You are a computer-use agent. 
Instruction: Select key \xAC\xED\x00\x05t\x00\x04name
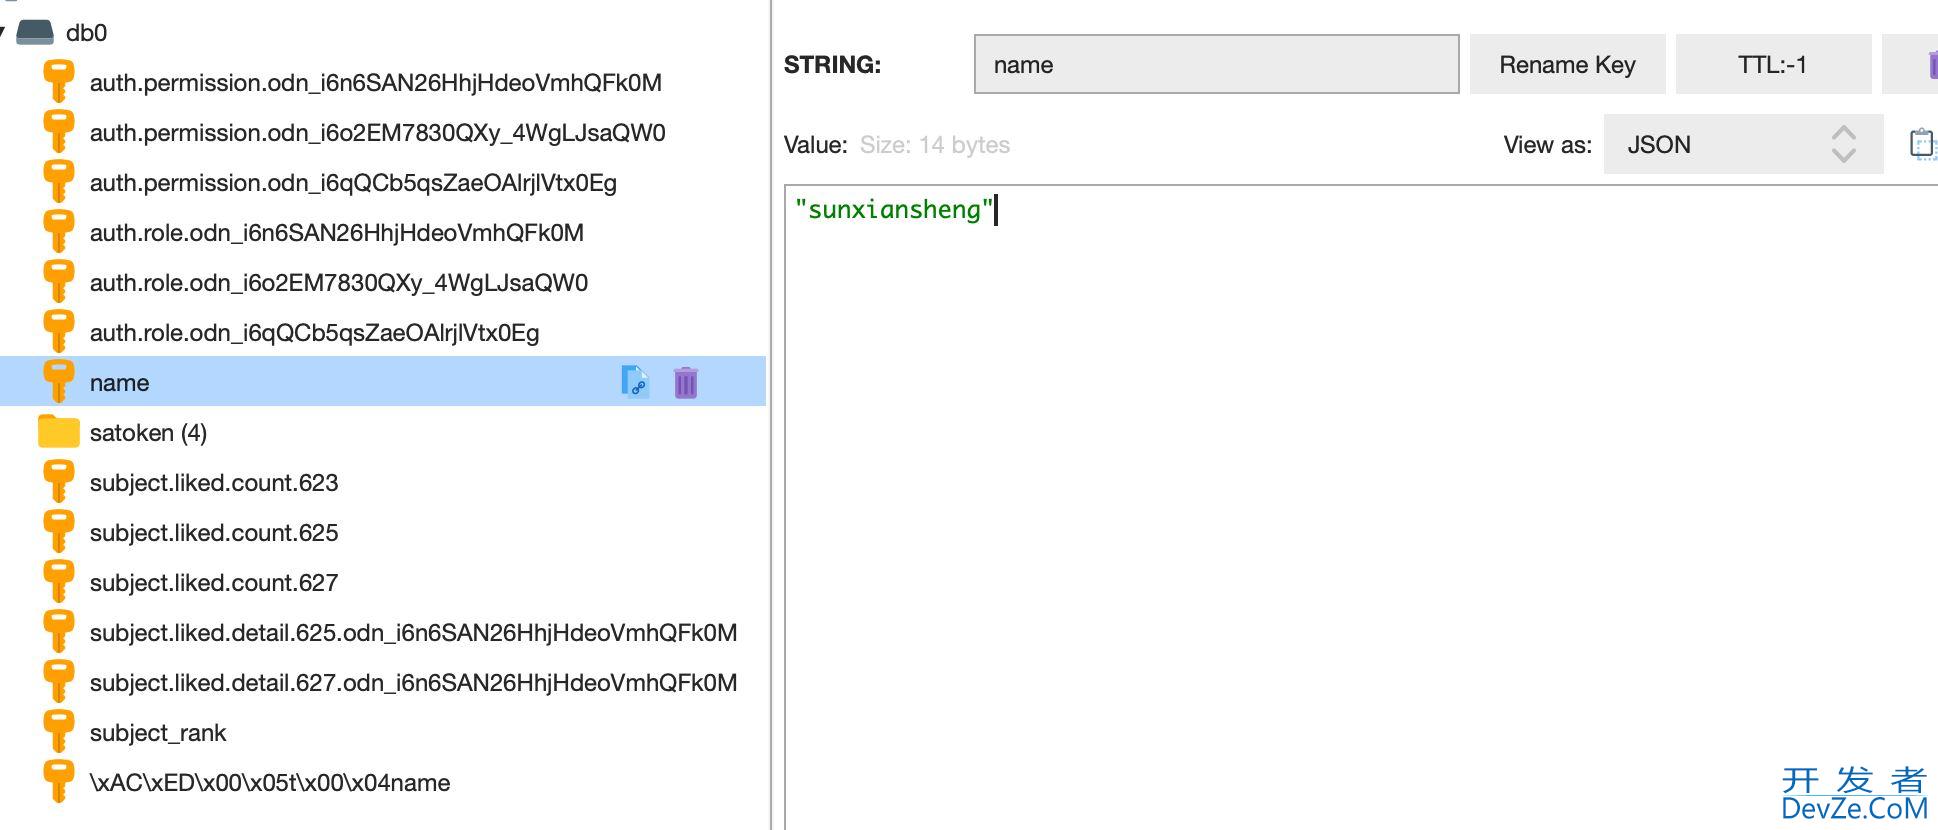tap(270, 783)
